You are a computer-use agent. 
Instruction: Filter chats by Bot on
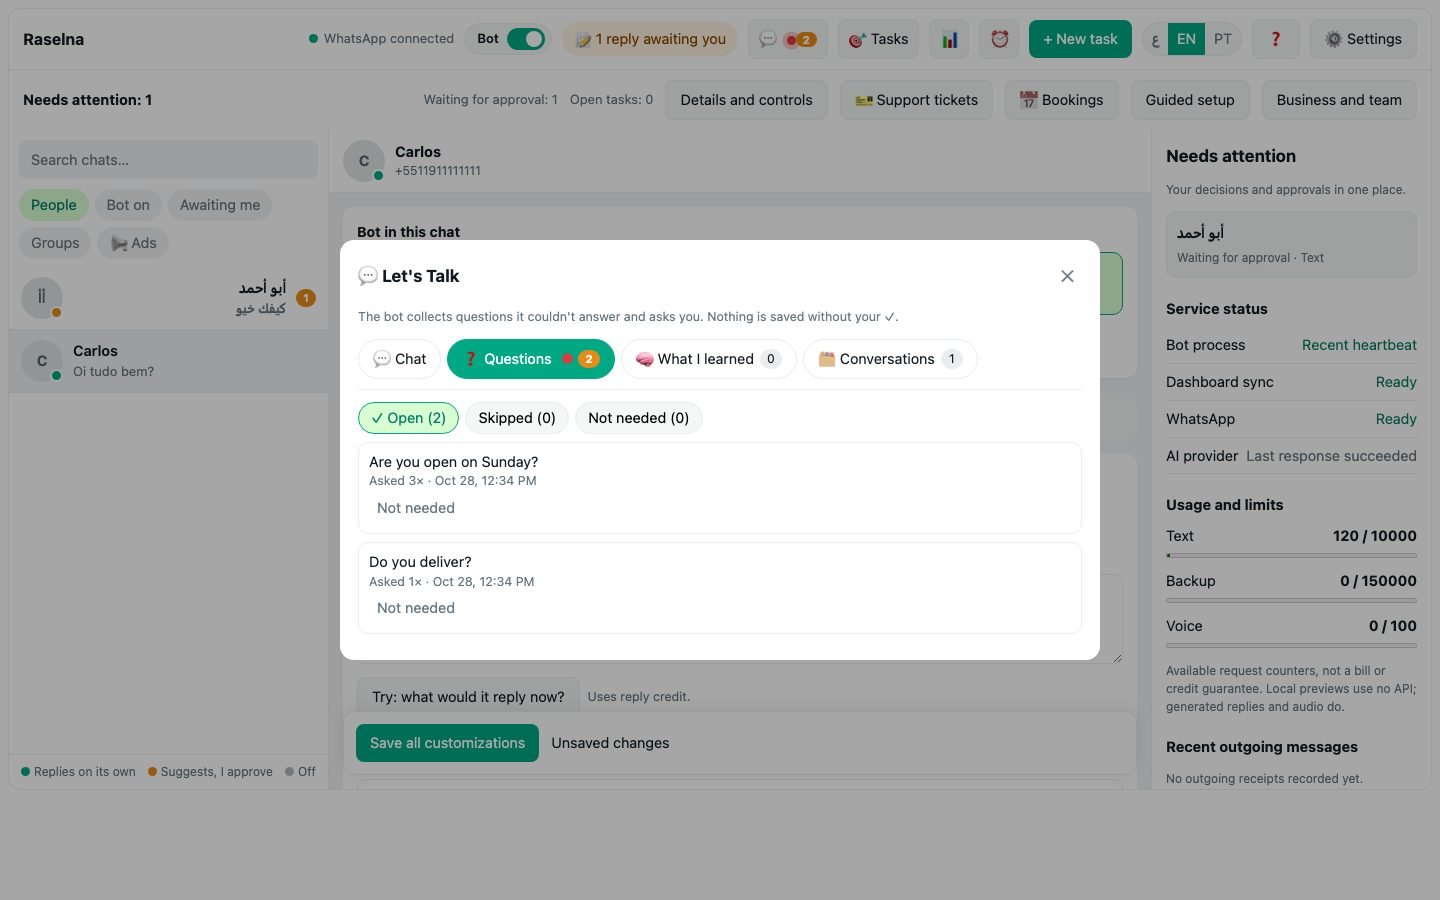128,205
